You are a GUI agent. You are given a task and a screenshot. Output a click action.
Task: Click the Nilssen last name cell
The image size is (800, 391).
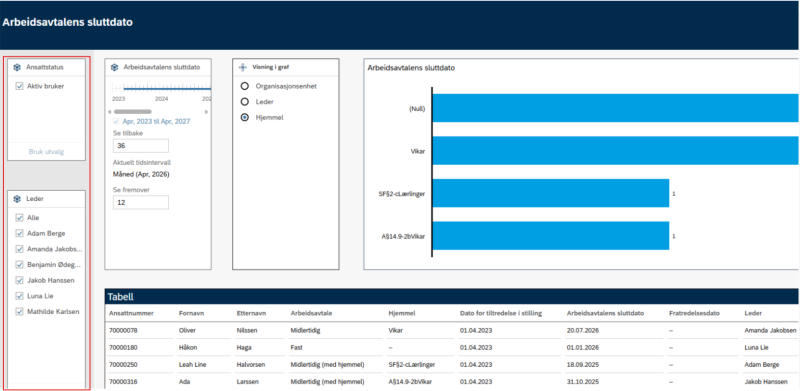(248, 330)
